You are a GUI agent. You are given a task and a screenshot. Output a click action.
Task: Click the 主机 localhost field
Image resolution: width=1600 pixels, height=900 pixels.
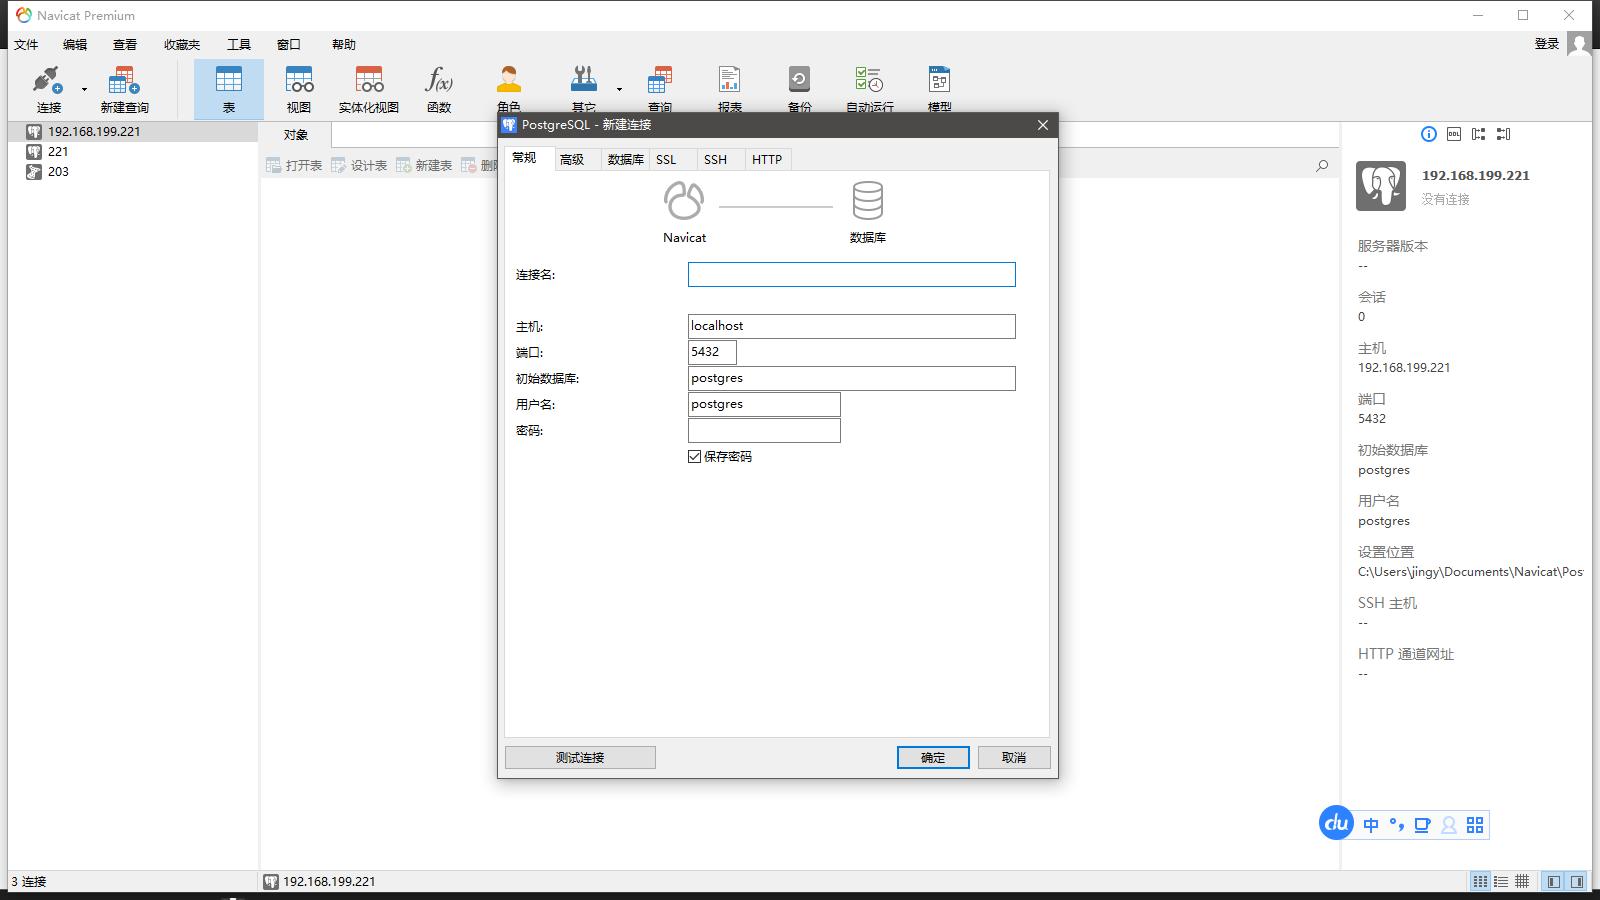coord(852,326)
